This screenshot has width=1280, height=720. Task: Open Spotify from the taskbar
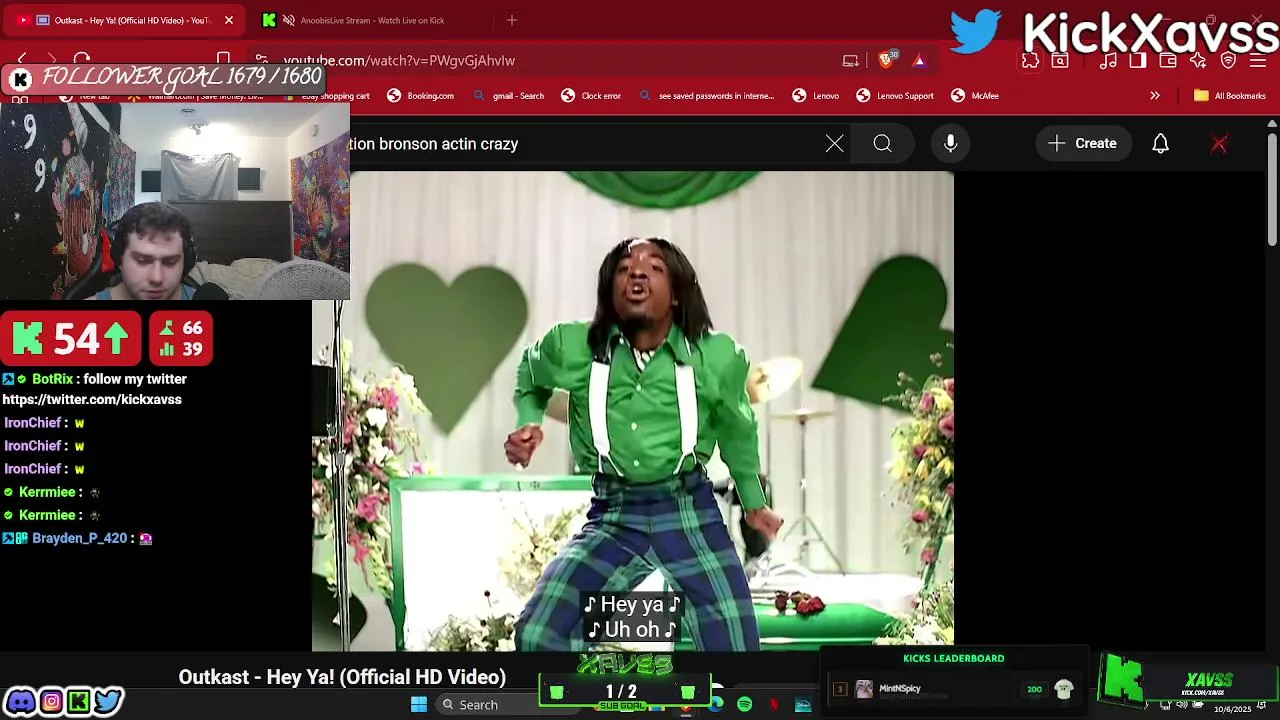click(745, 705)
